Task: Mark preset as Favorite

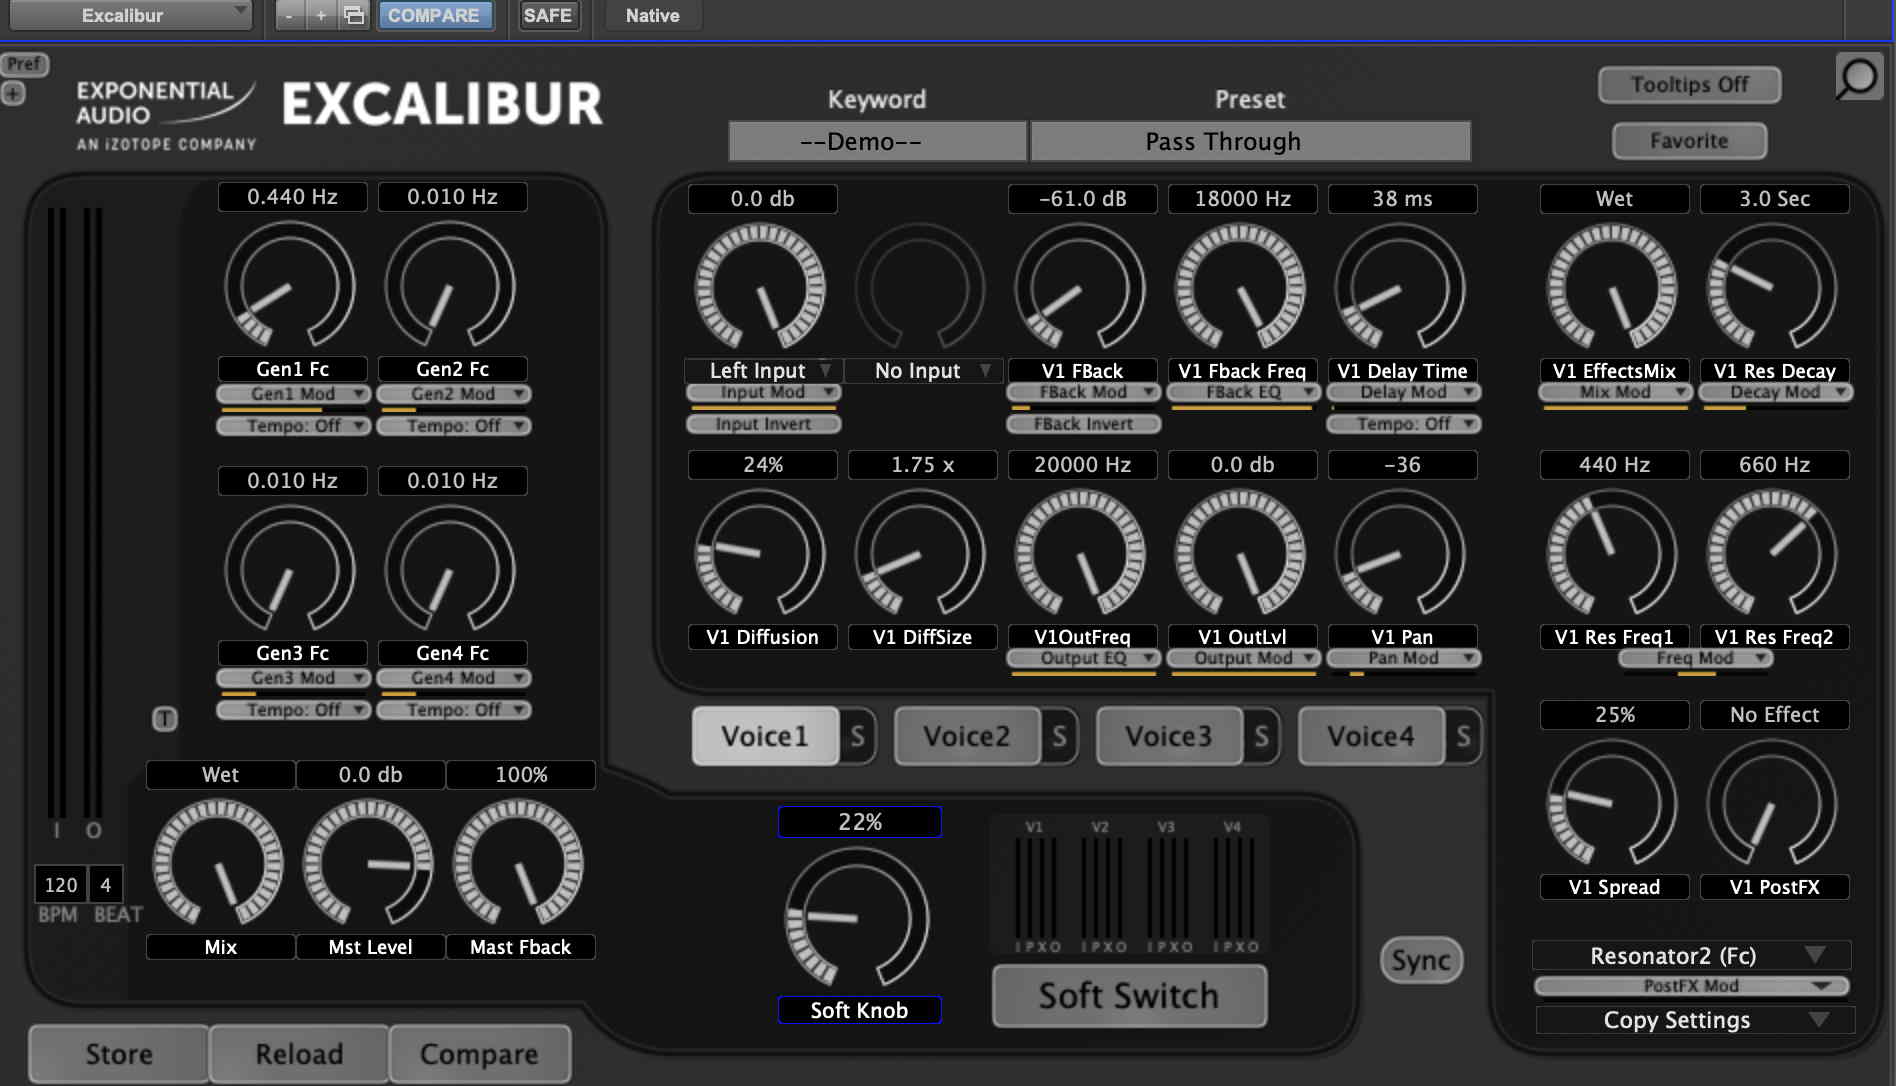Action: click(1689, 141)
